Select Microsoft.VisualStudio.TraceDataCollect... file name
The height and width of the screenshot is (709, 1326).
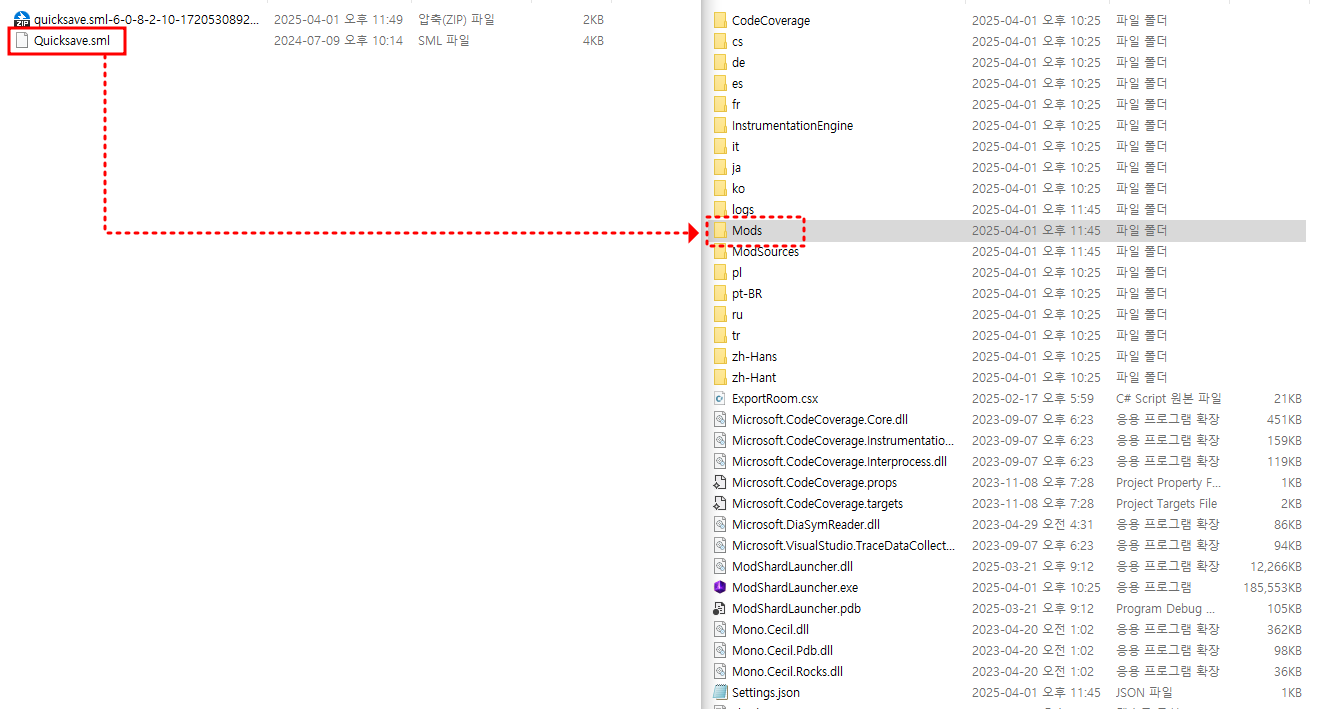(x=843, y=545)
